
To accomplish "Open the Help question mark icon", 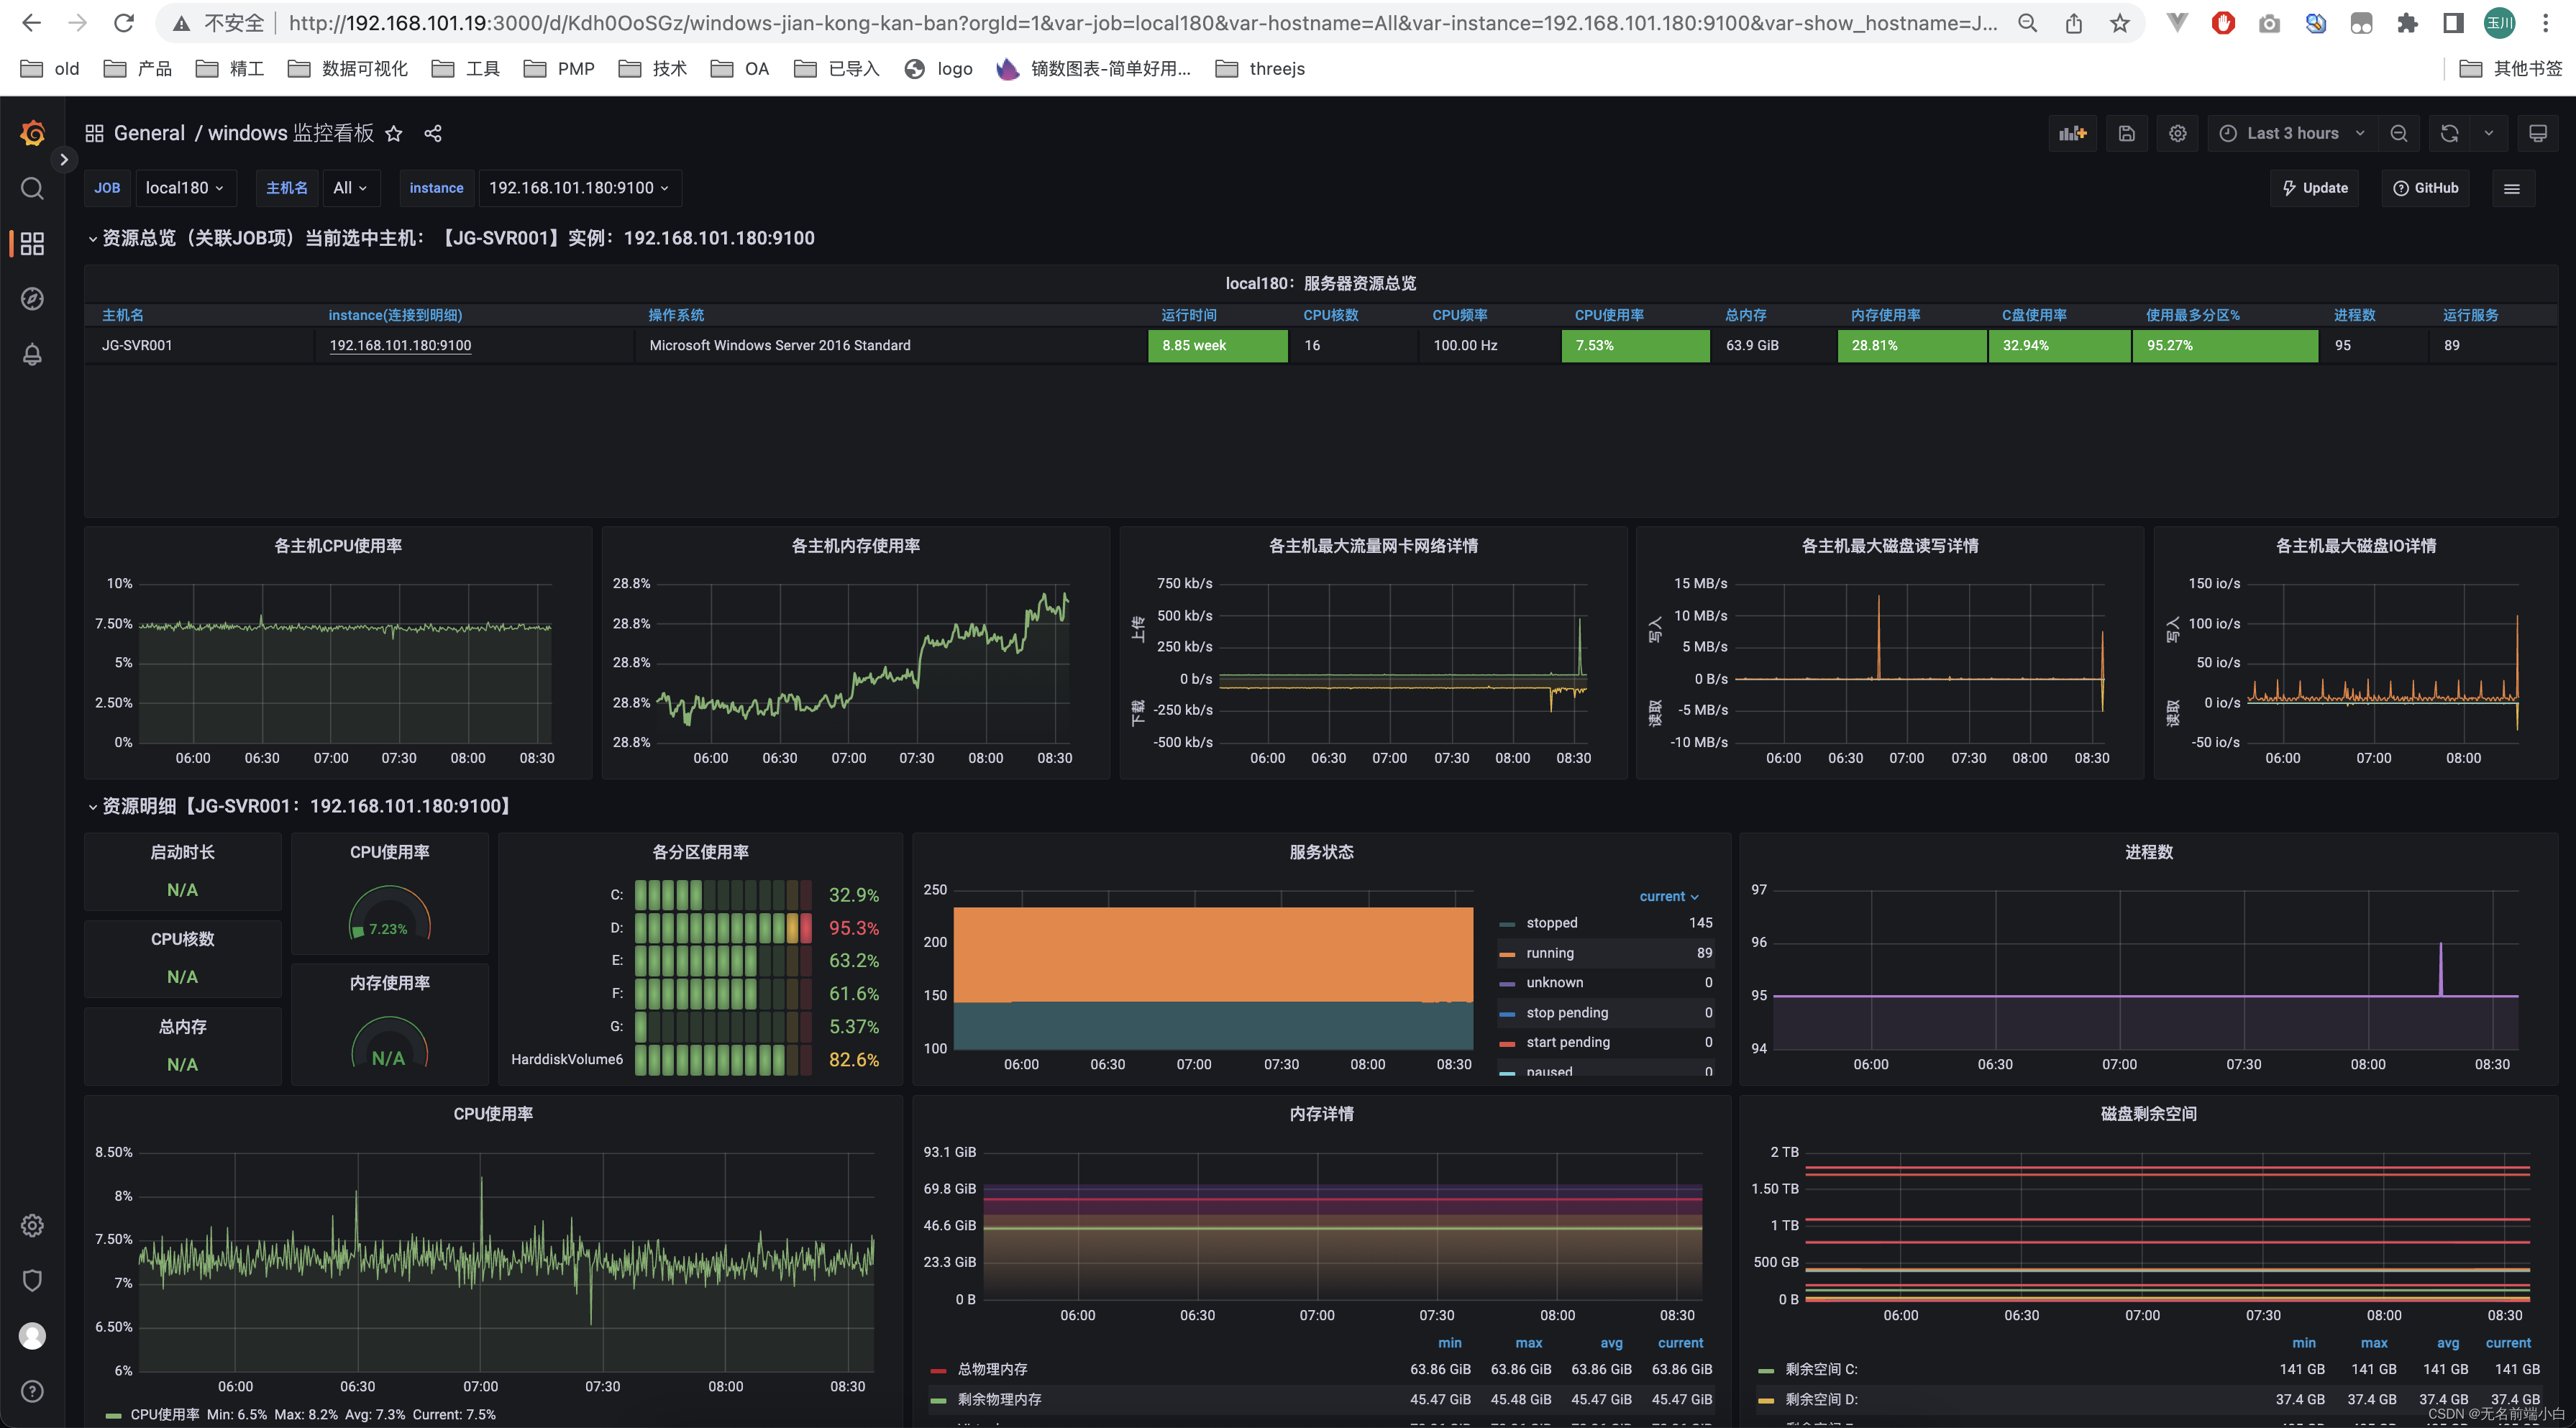I will [32, 1391].
